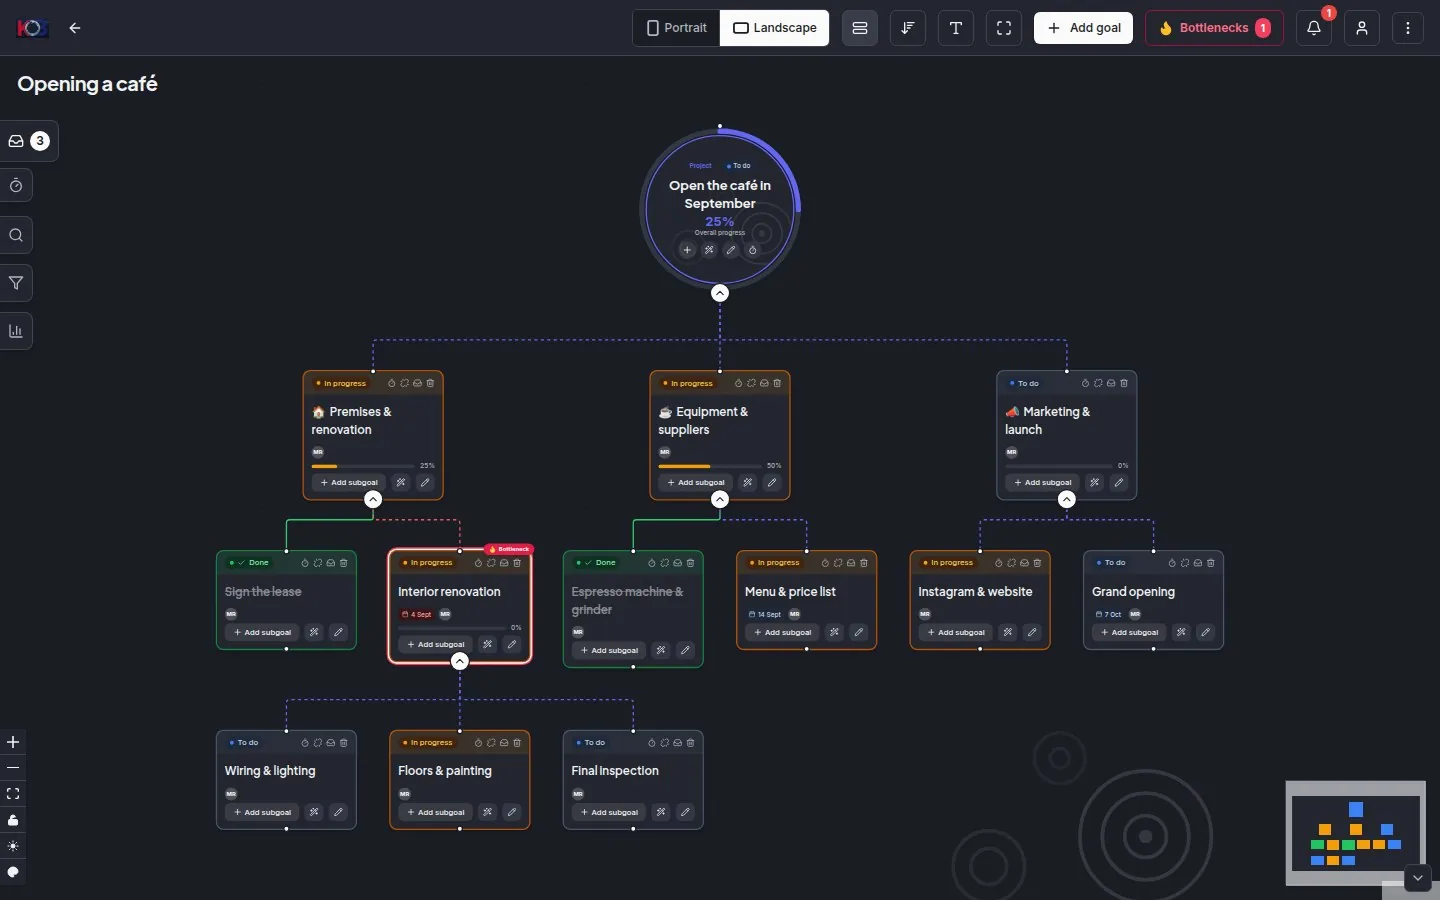Collapse subgoals of Equipment & suppliers
This screenshot has height=900, width=1440.
pos(720,499)
